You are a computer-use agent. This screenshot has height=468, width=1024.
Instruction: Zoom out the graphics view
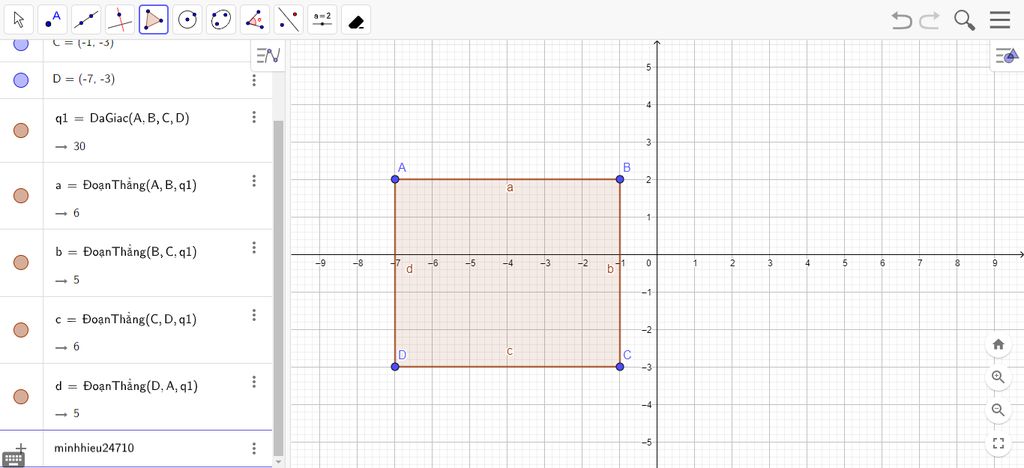pos(998,410)
